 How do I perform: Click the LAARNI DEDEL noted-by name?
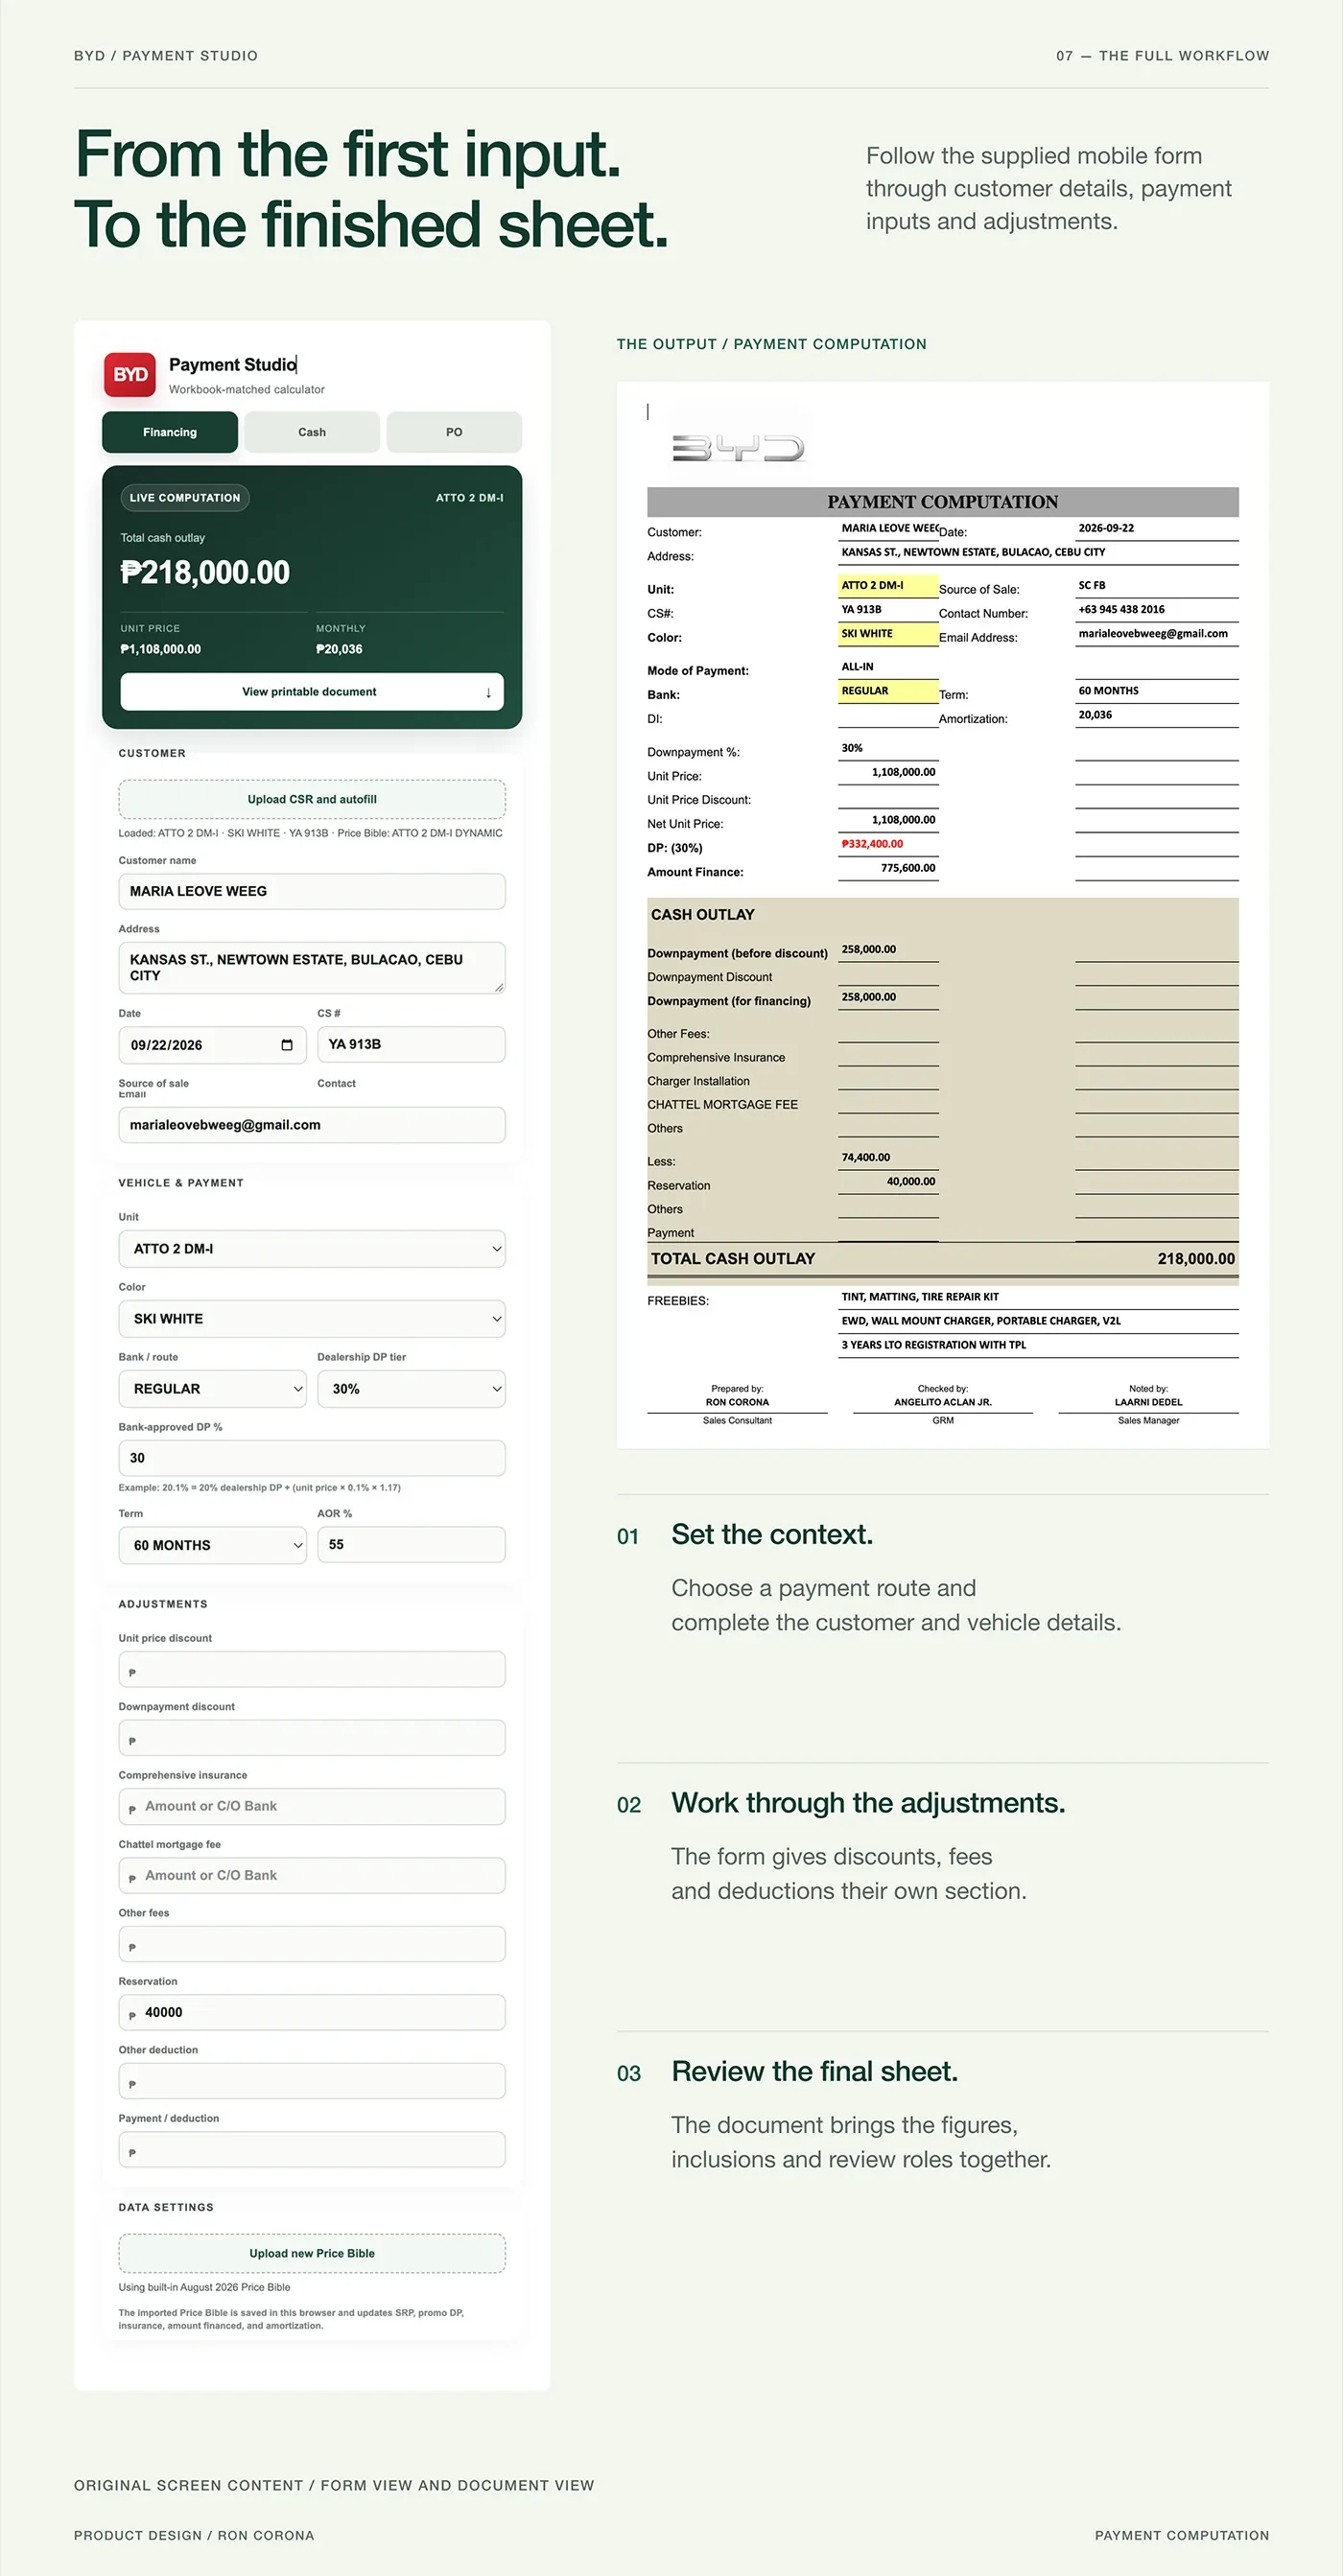pyautogui.click(x=1148, y=1402)
